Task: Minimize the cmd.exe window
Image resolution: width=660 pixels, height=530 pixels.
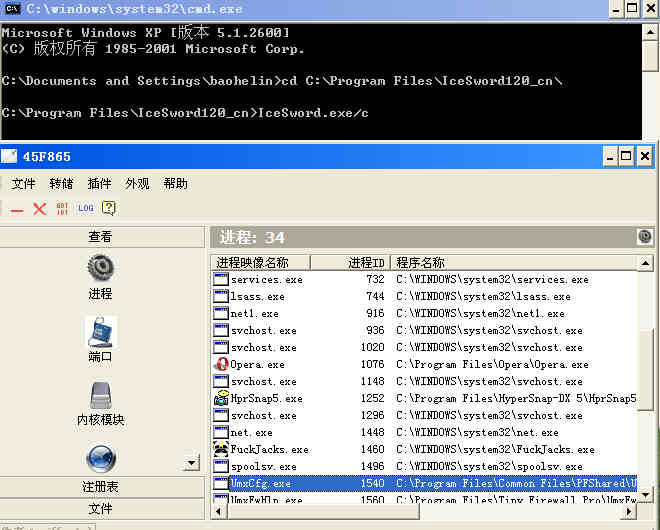Action: (x=616, y=9)
